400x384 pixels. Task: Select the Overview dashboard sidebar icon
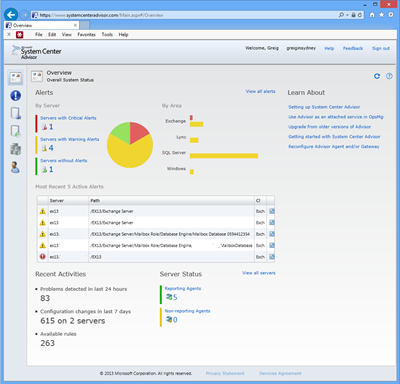[15, 78]
